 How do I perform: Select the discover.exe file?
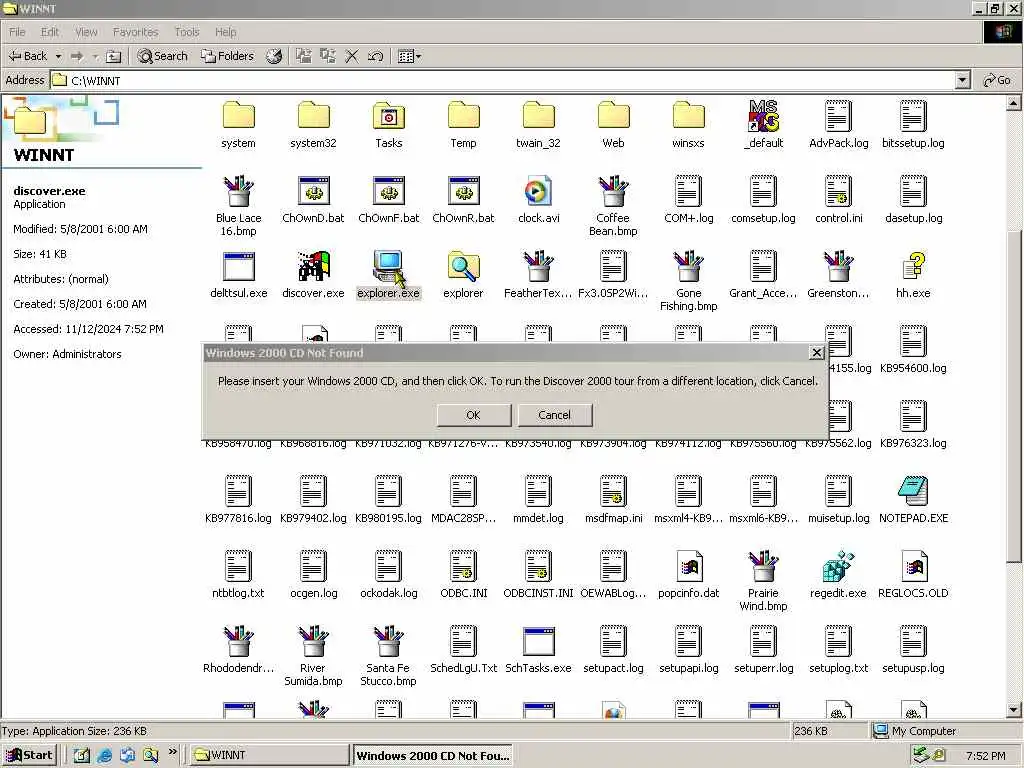tap(313, 275)
